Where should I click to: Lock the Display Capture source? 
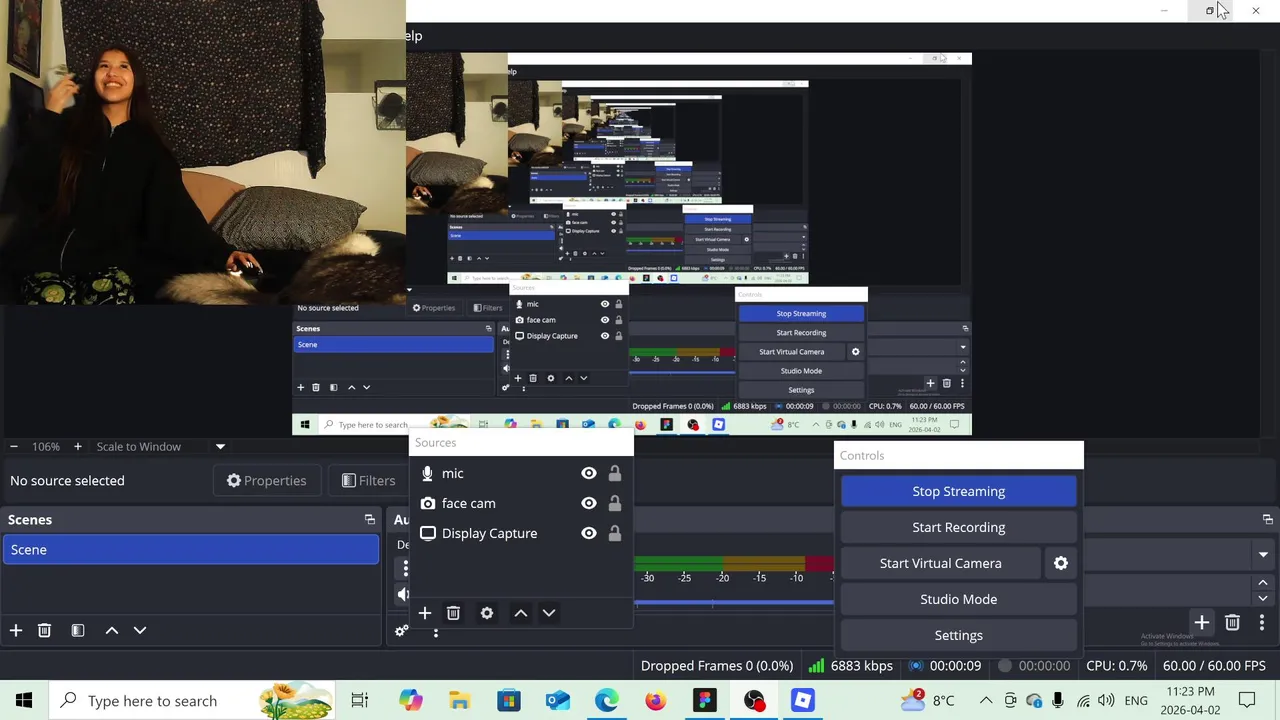(615, 533)
